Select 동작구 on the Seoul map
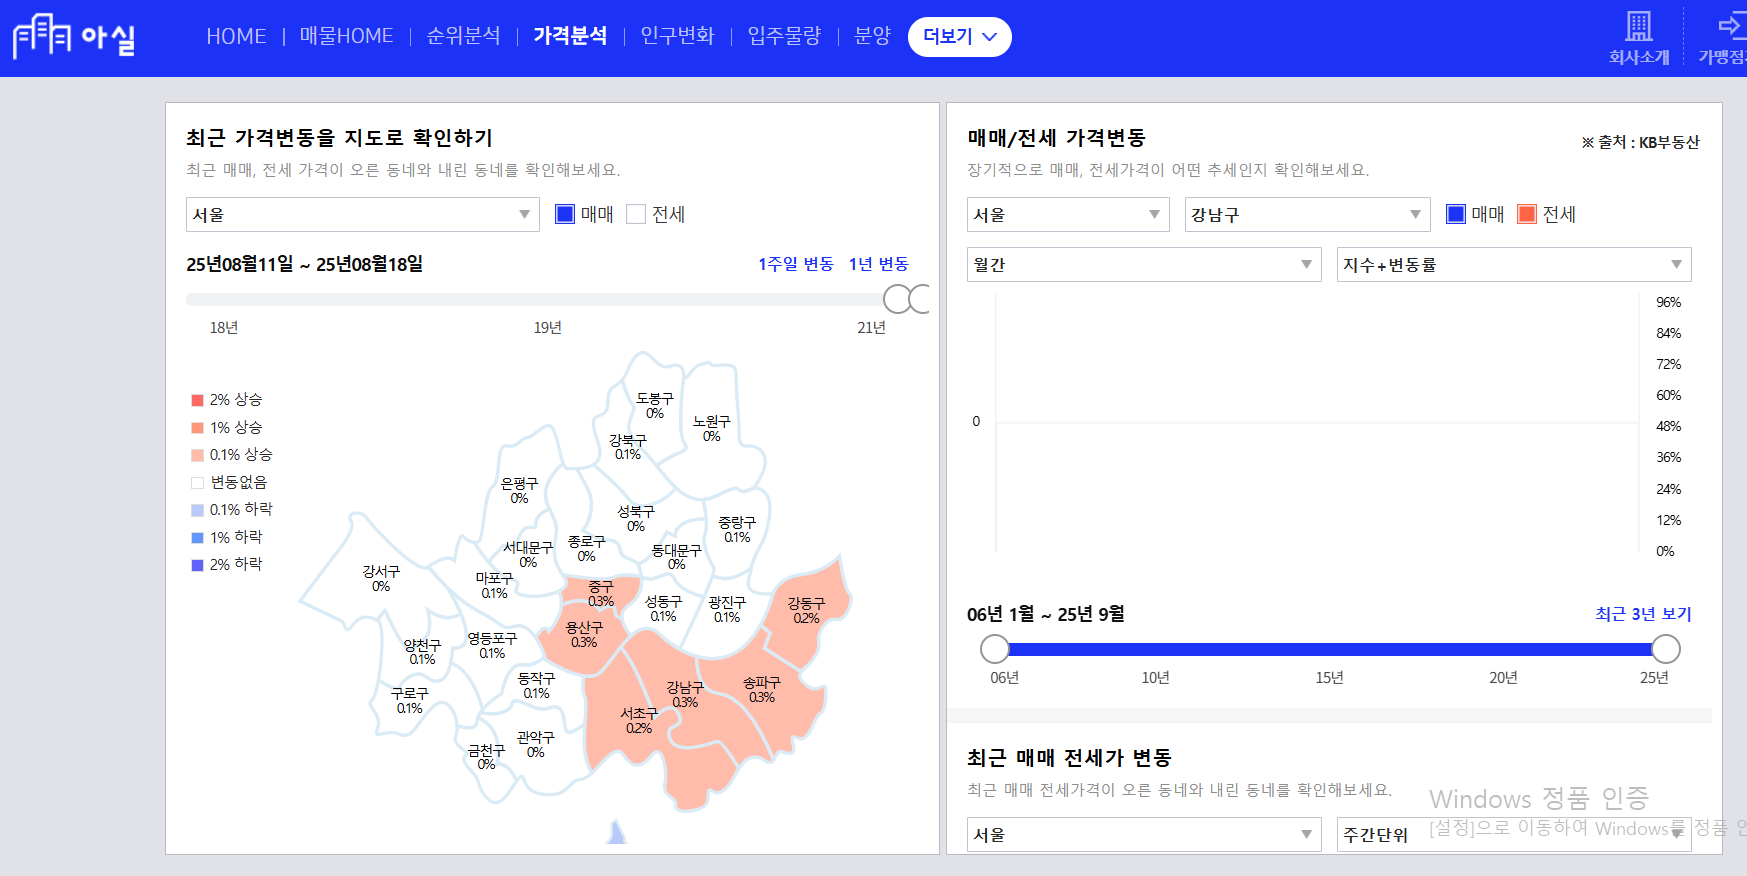 (x=536, y=685)
